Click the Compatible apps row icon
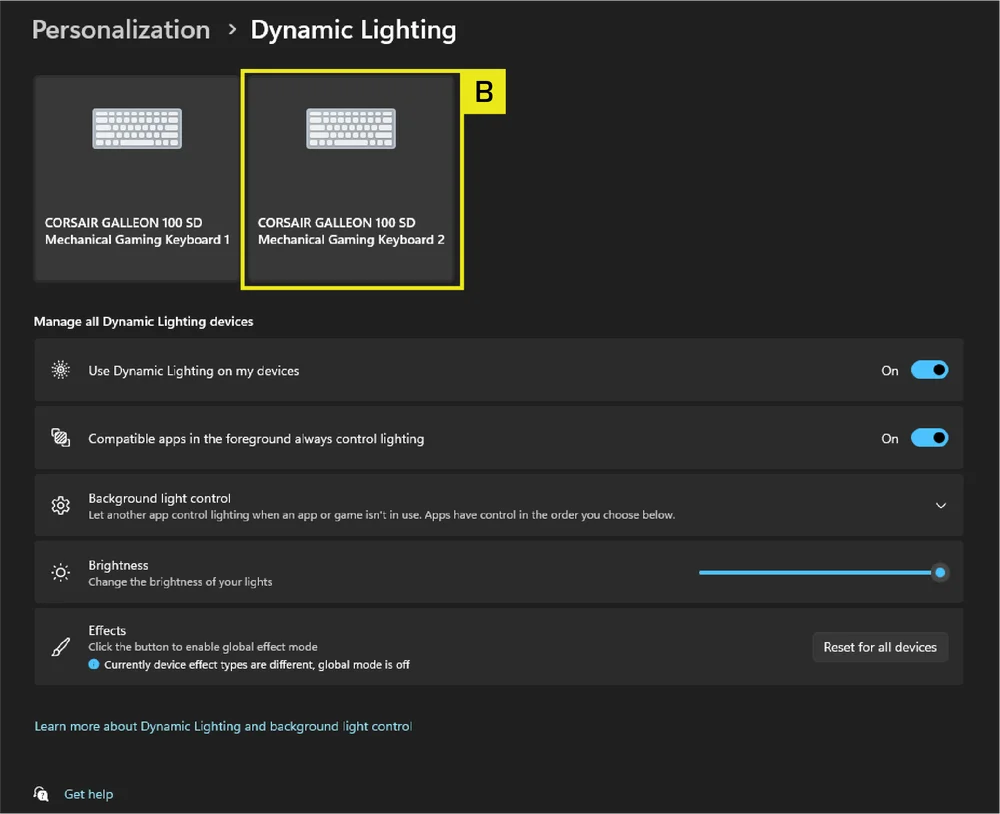1000x814 pixels. click(x=61, y=438)
